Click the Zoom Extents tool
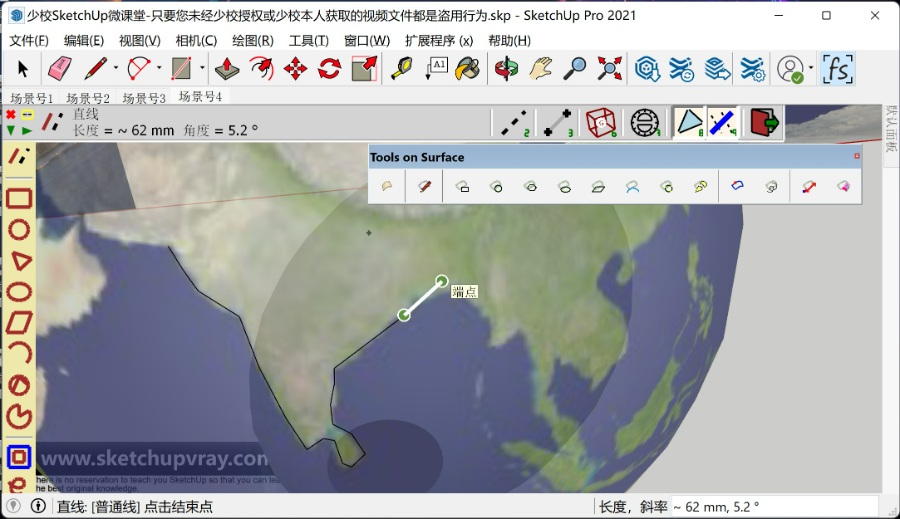 [609, 69]
